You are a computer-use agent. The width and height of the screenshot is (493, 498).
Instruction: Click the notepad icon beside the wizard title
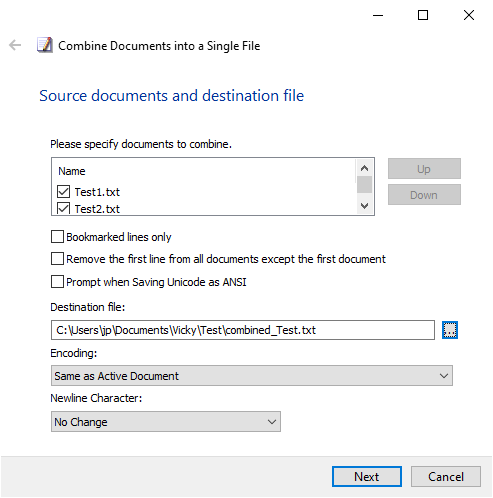click(45, 45)
